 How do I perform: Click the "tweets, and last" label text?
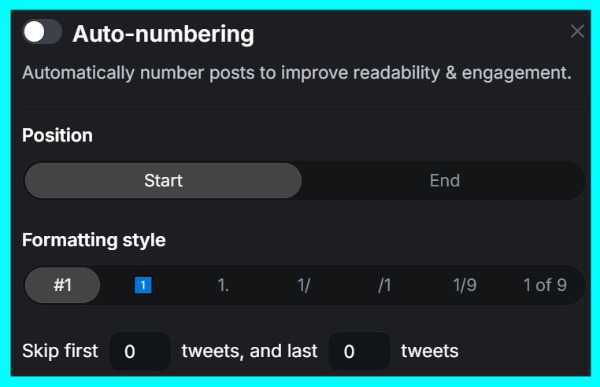click(249, 351)
